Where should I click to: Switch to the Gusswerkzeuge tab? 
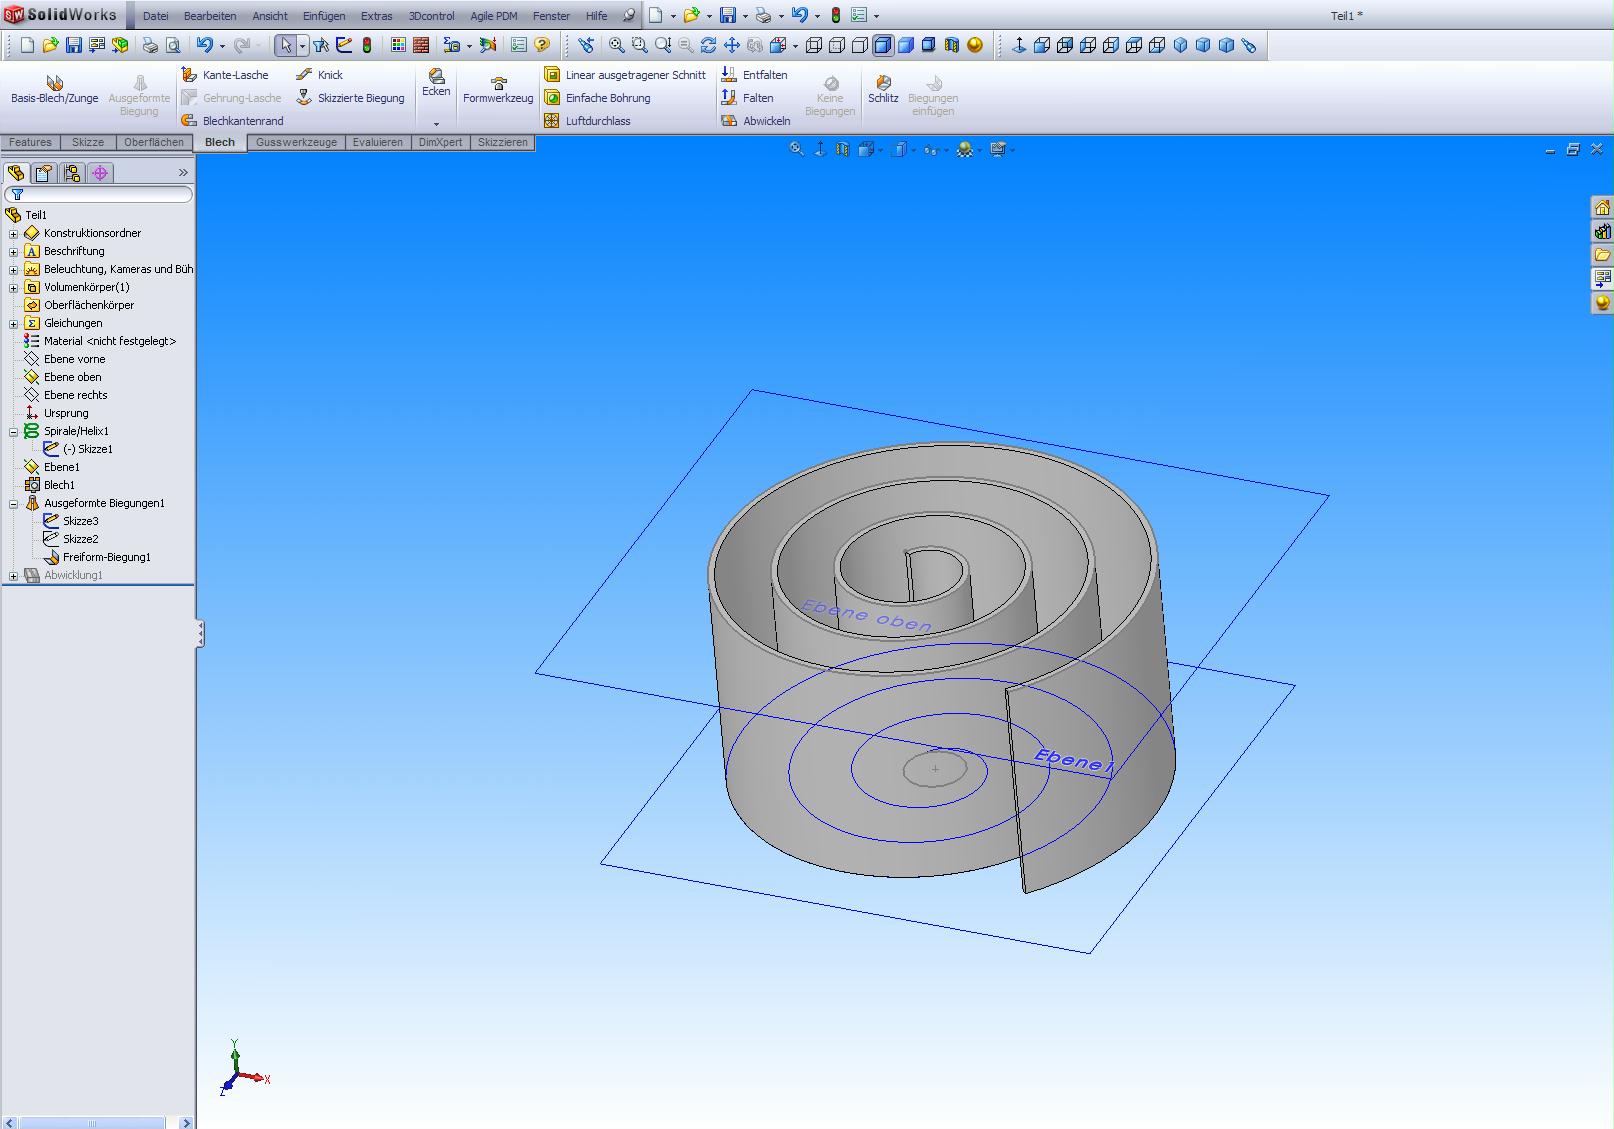(x=296, y=142)
